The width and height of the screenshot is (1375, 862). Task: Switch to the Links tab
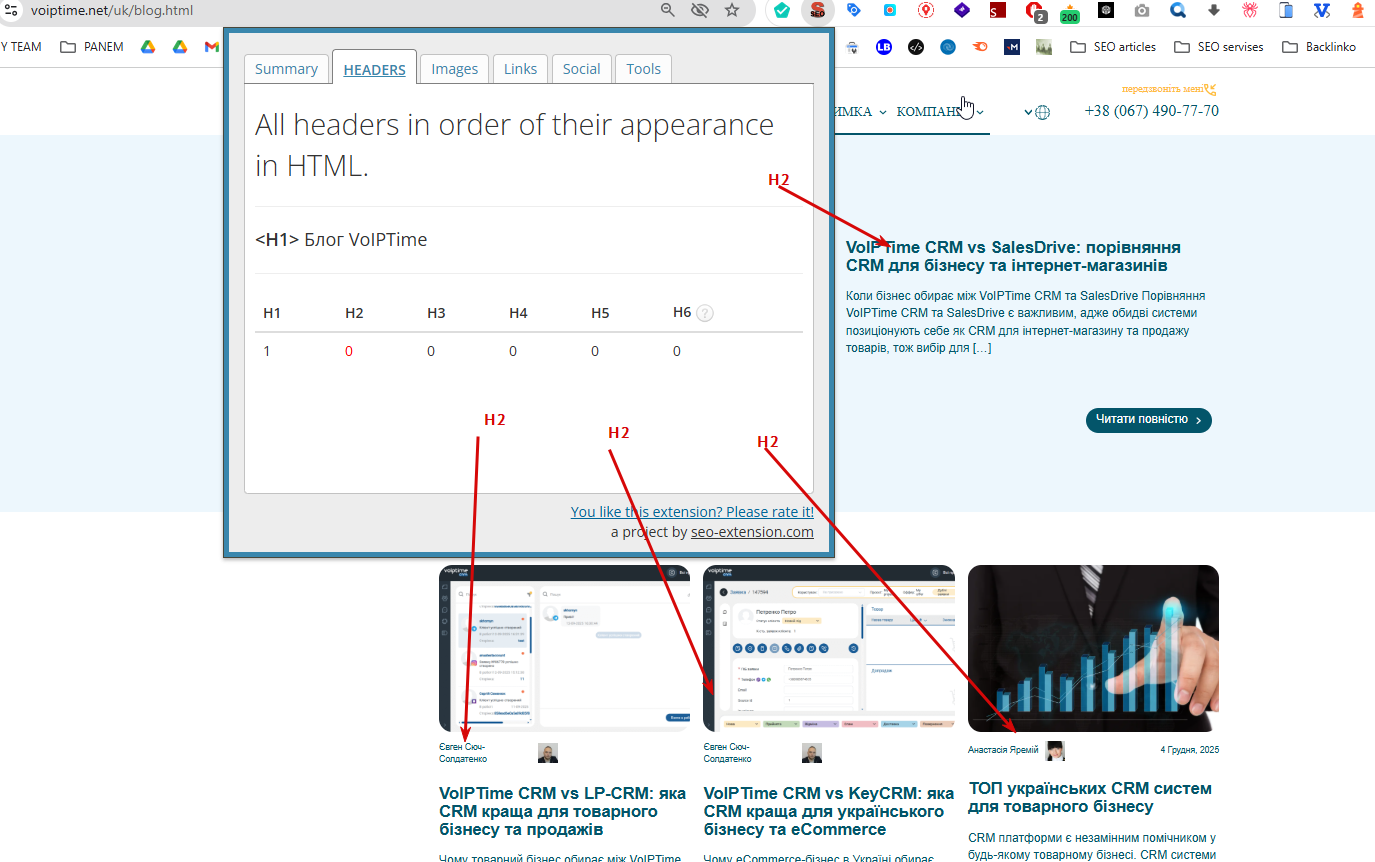pyautogui.click(x=520, y=69)
